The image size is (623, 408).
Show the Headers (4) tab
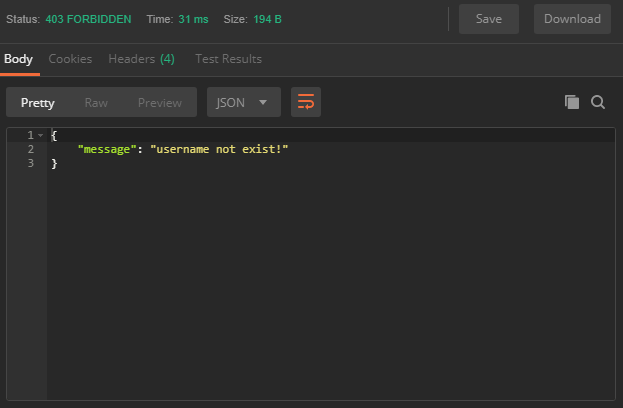(141, 59)
